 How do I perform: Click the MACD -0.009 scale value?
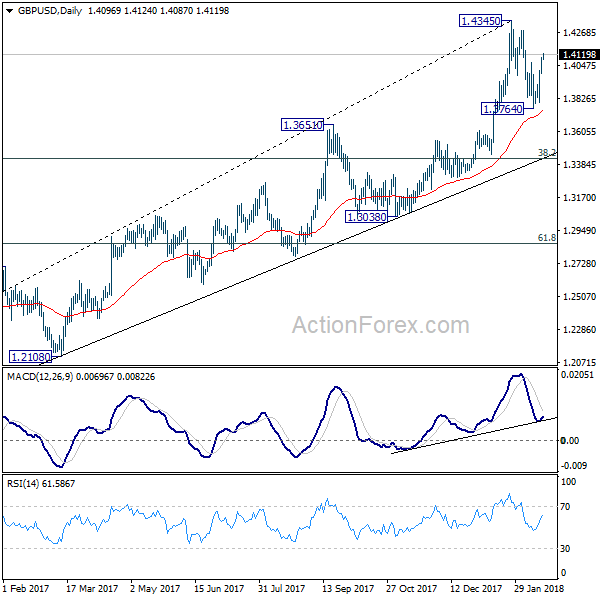coord(574,466)
